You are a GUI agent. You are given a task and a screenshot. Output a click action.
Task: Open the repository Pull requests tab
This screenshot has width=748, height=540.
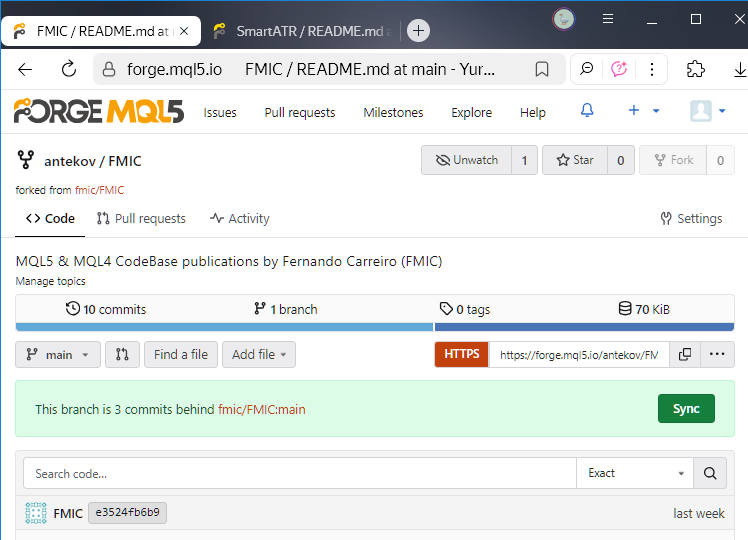pos(141,218)
